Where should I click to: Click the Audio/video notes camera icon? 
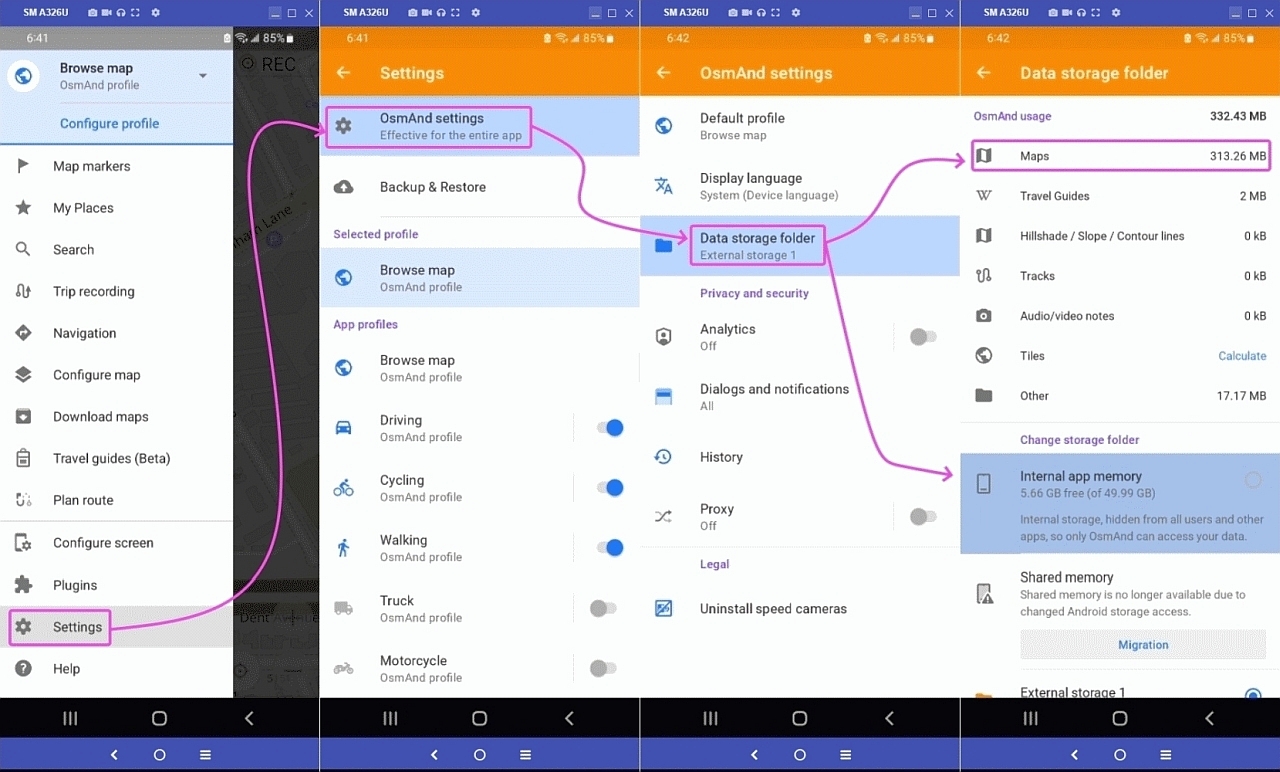984,316
